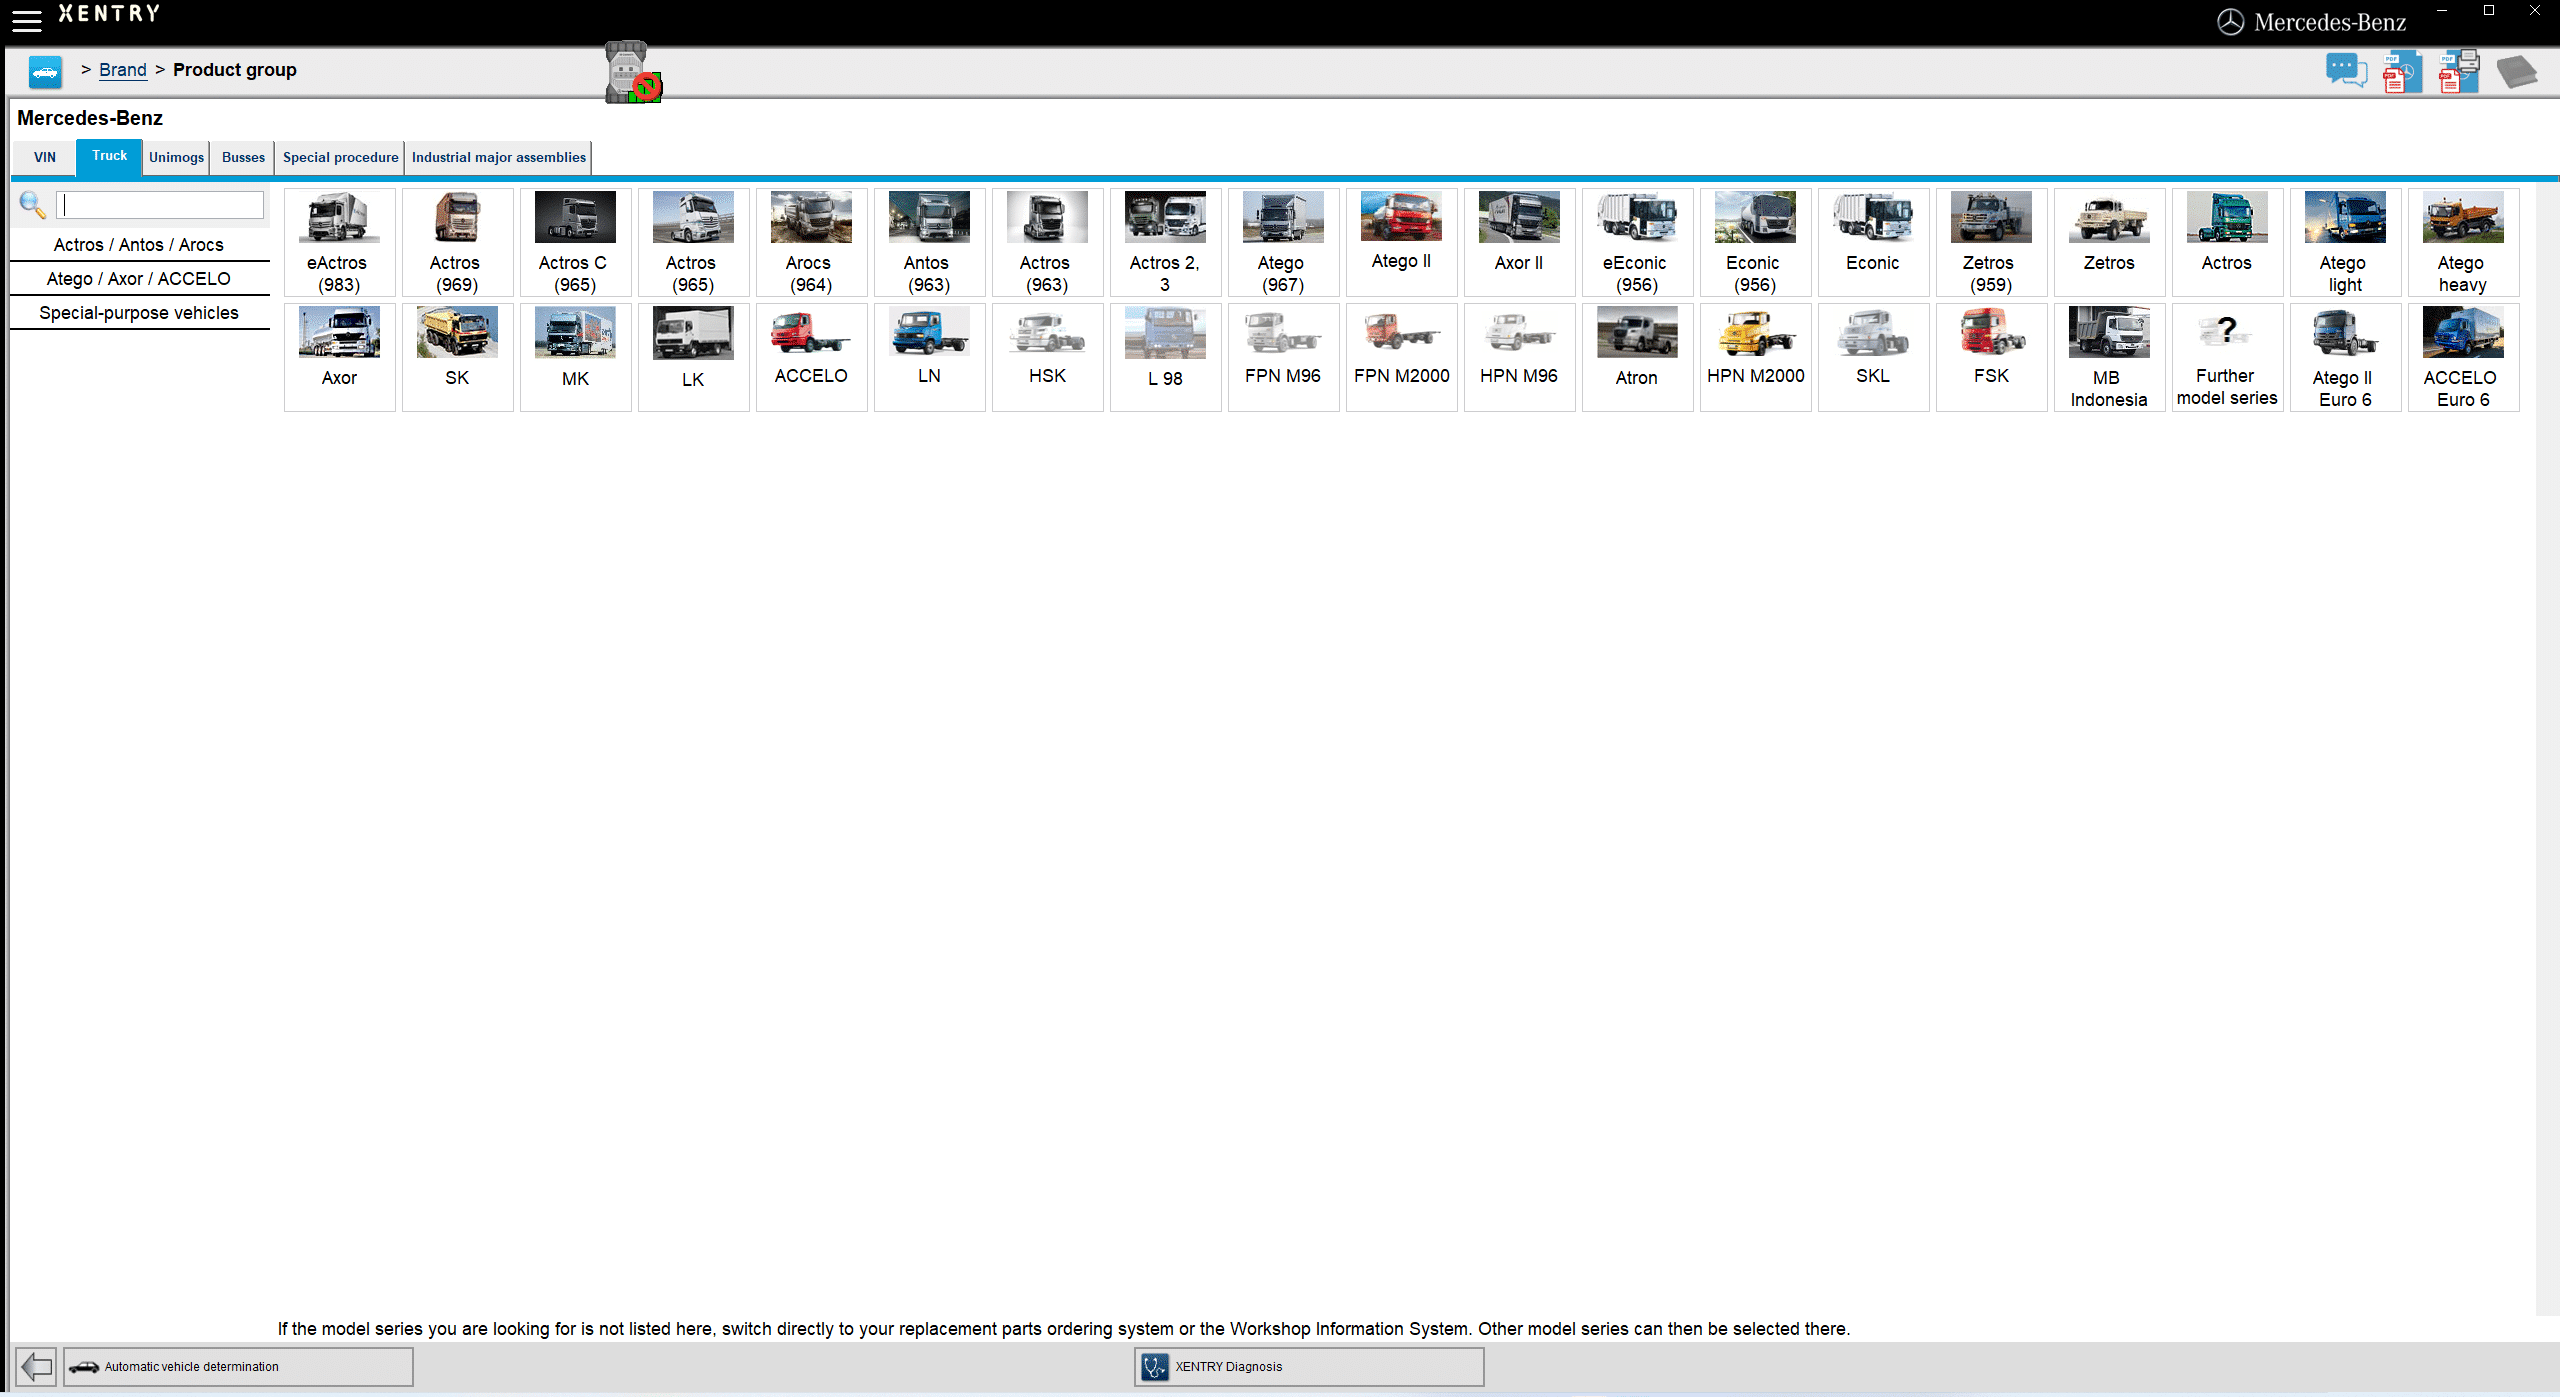Click the model search input field

point(161,205)
